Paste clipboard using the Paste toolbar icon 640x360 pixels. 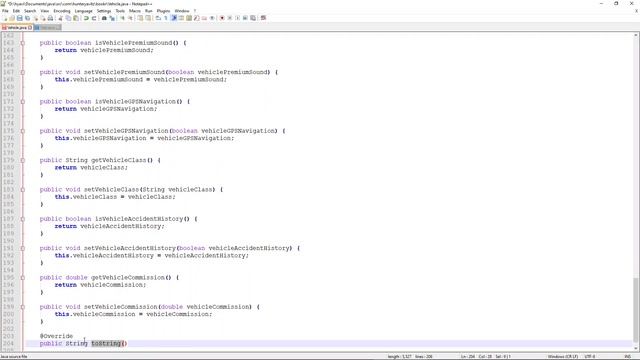76,18
